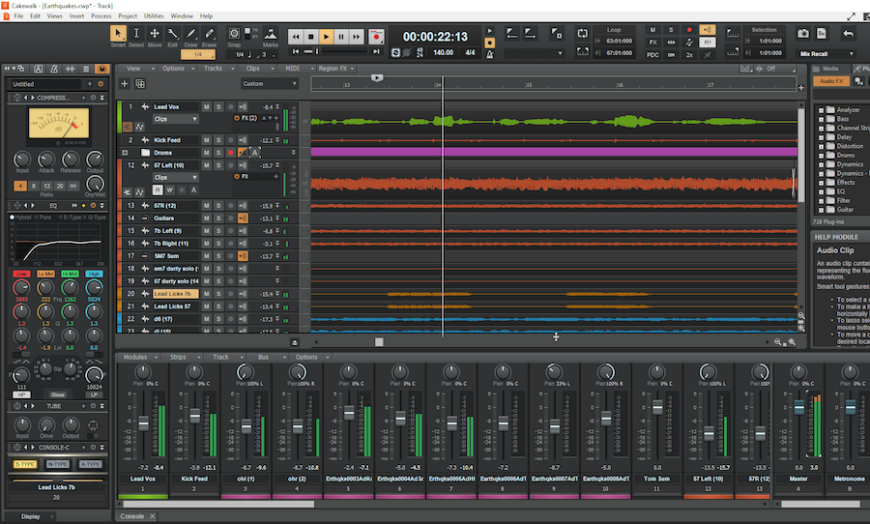Click the Kick Feed pan knob

coord(194,372)
